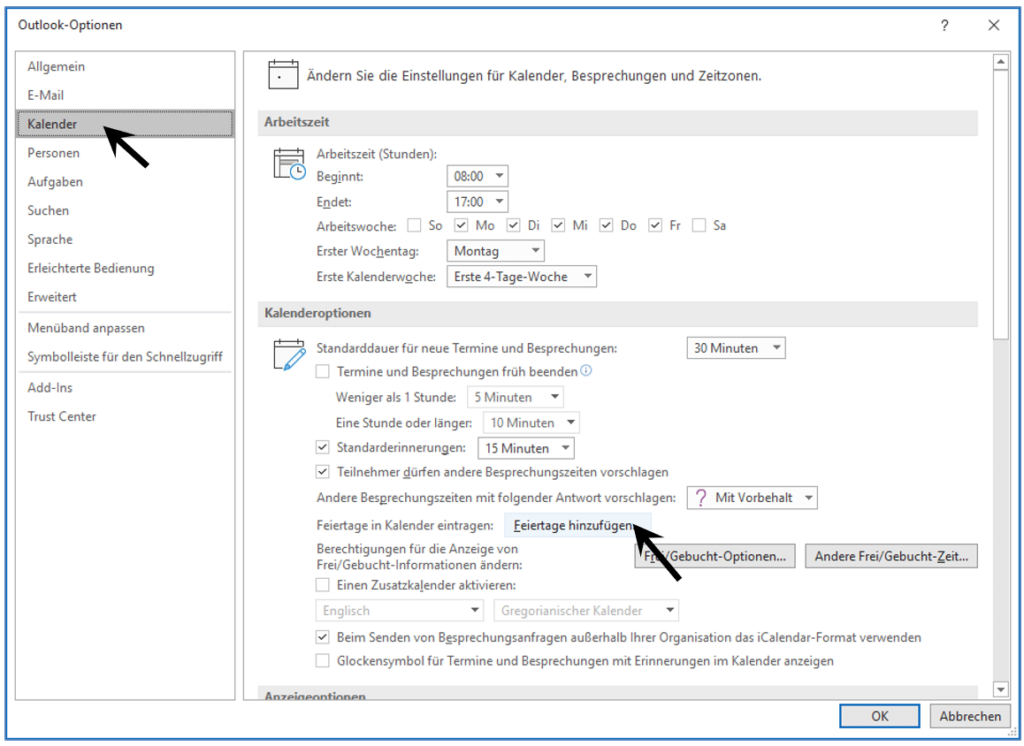Close the Outlook-Optionen dialog with X
The width and height of the screenshot is (1024, 746).
coord(993,25)
